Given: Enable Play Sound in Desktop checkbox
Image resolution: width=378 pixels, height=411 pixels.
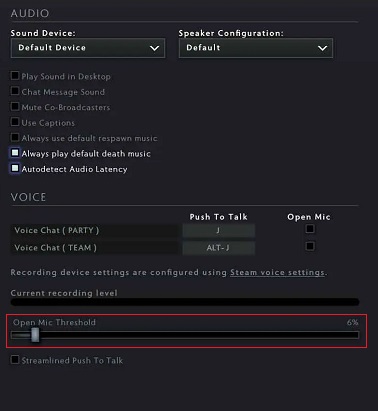Looking at the screenshot, I should click(x=15, y=76).
